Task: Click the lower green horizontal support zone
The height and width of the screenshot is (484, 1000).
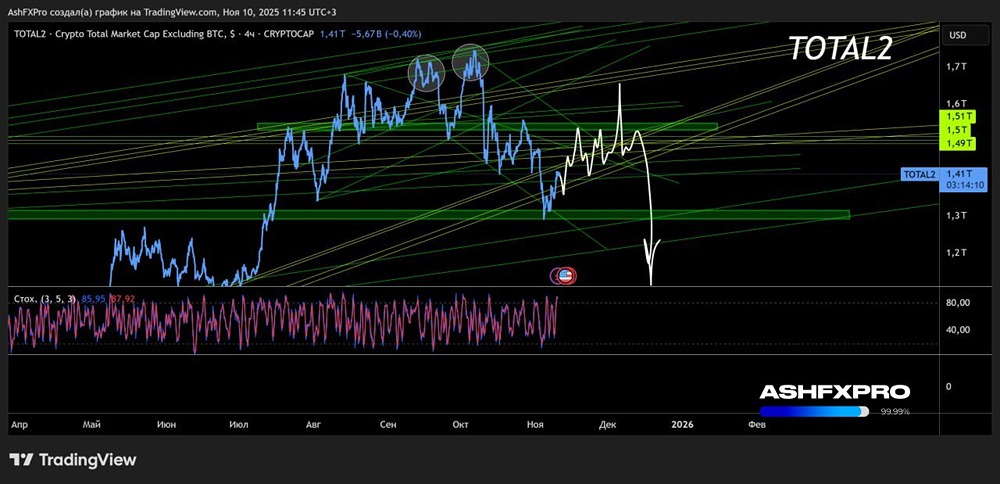Action: point(428,214)
